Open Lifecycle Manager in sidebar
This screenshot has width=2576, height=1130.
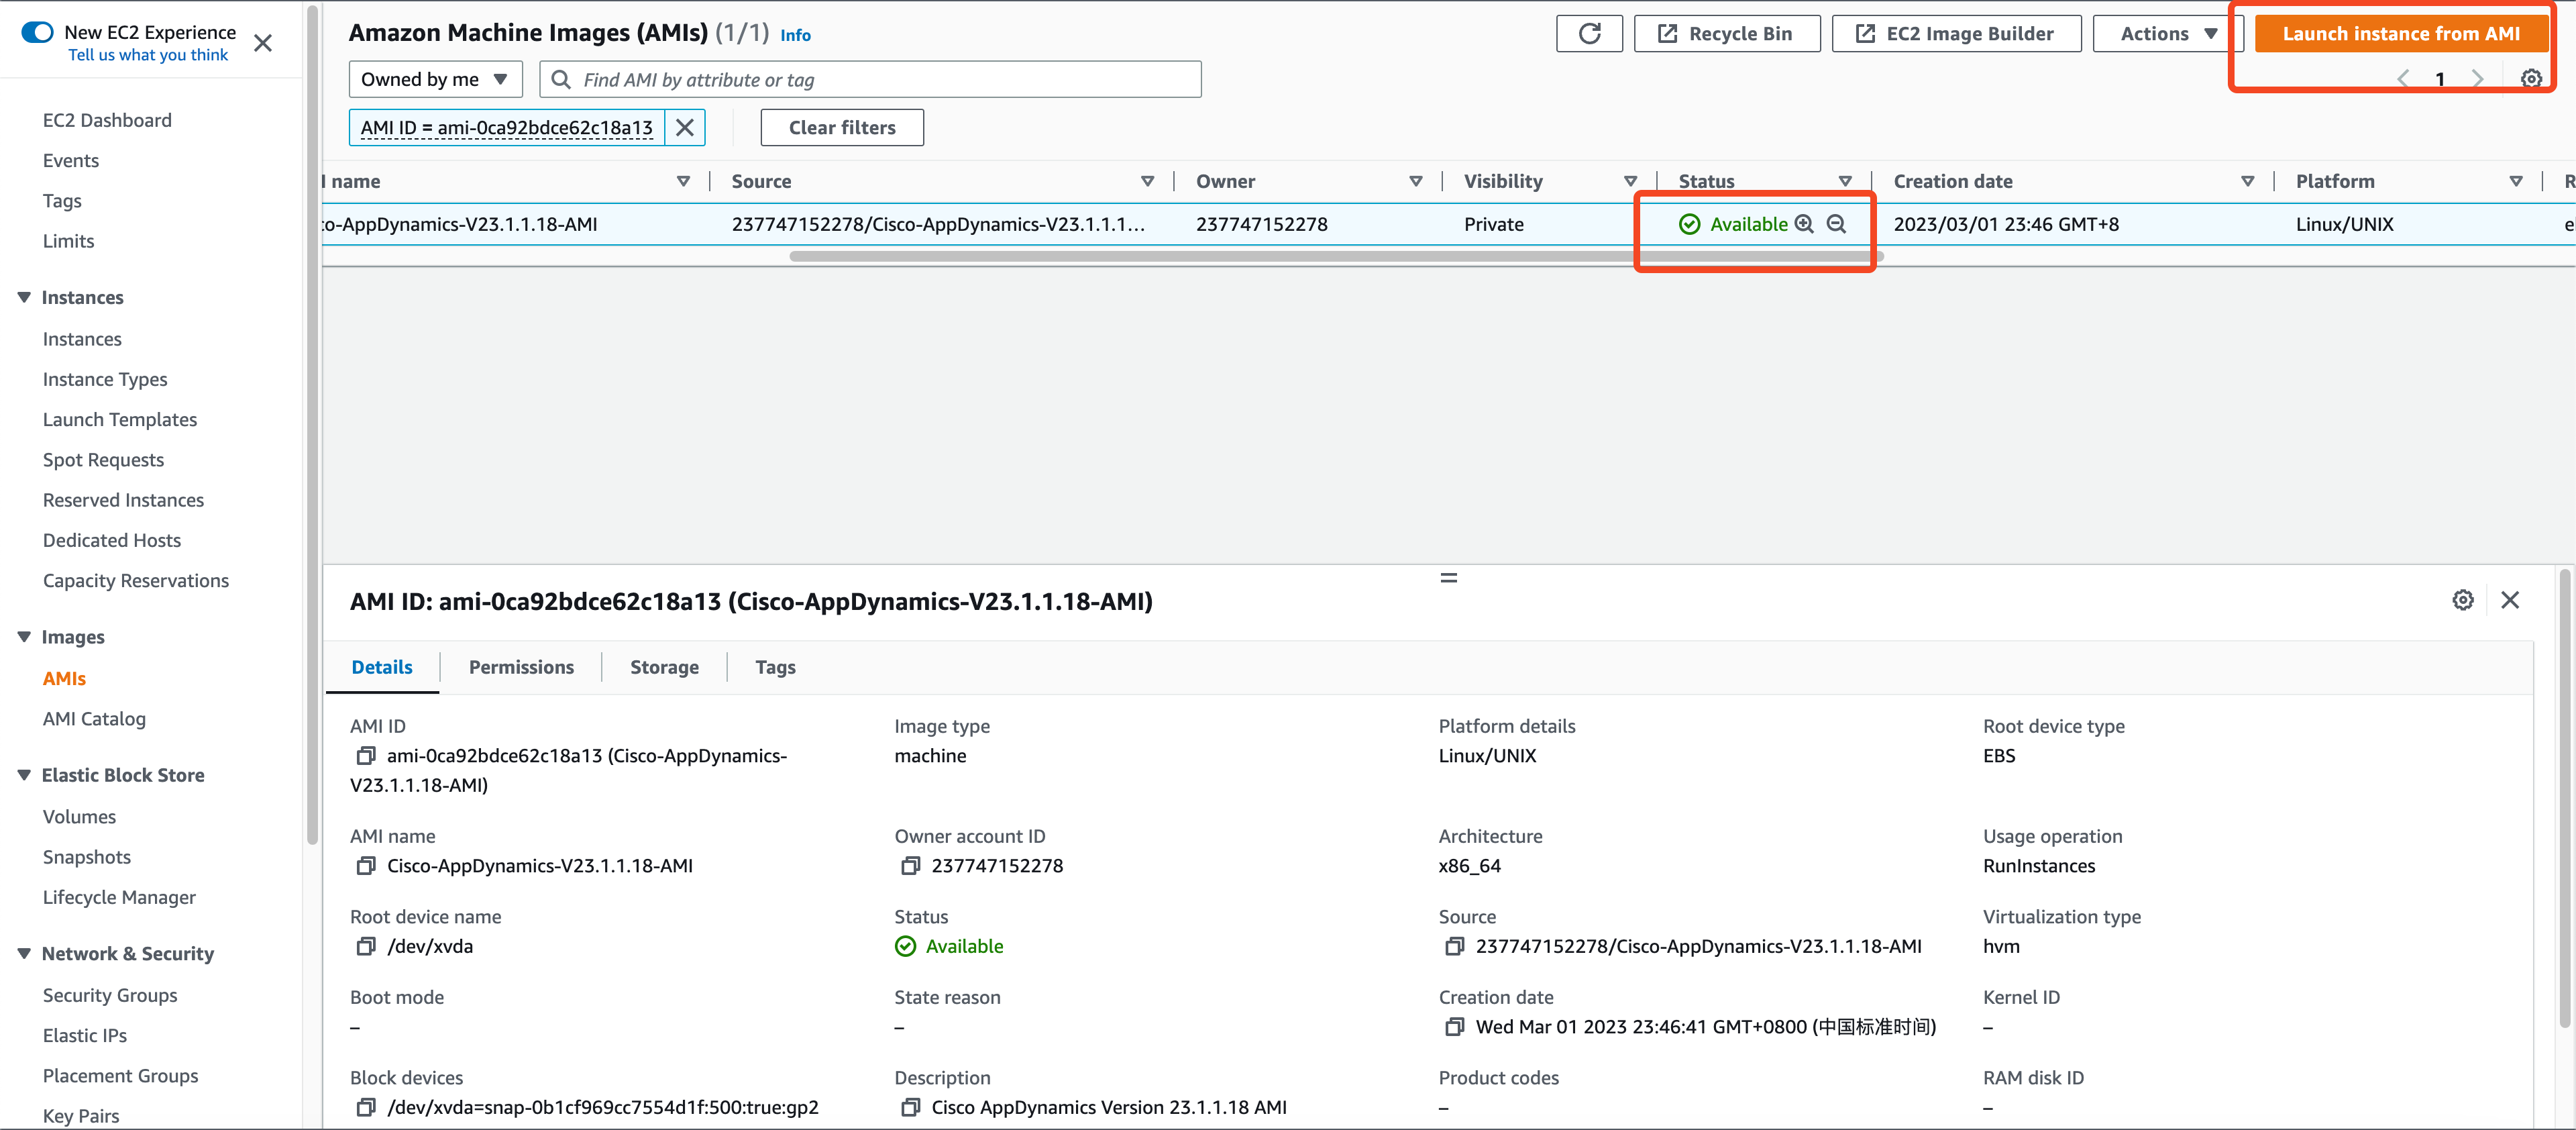[119, 897]
